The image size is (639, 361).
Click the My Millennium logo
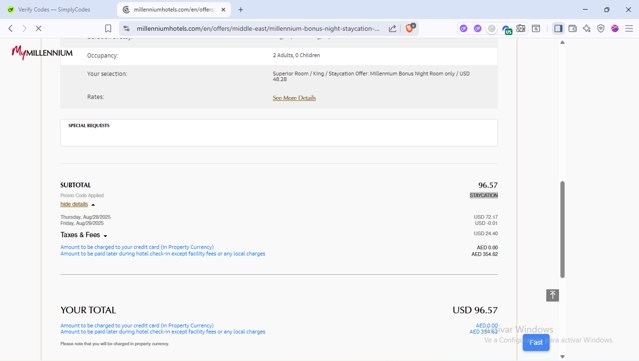[42, 53]
